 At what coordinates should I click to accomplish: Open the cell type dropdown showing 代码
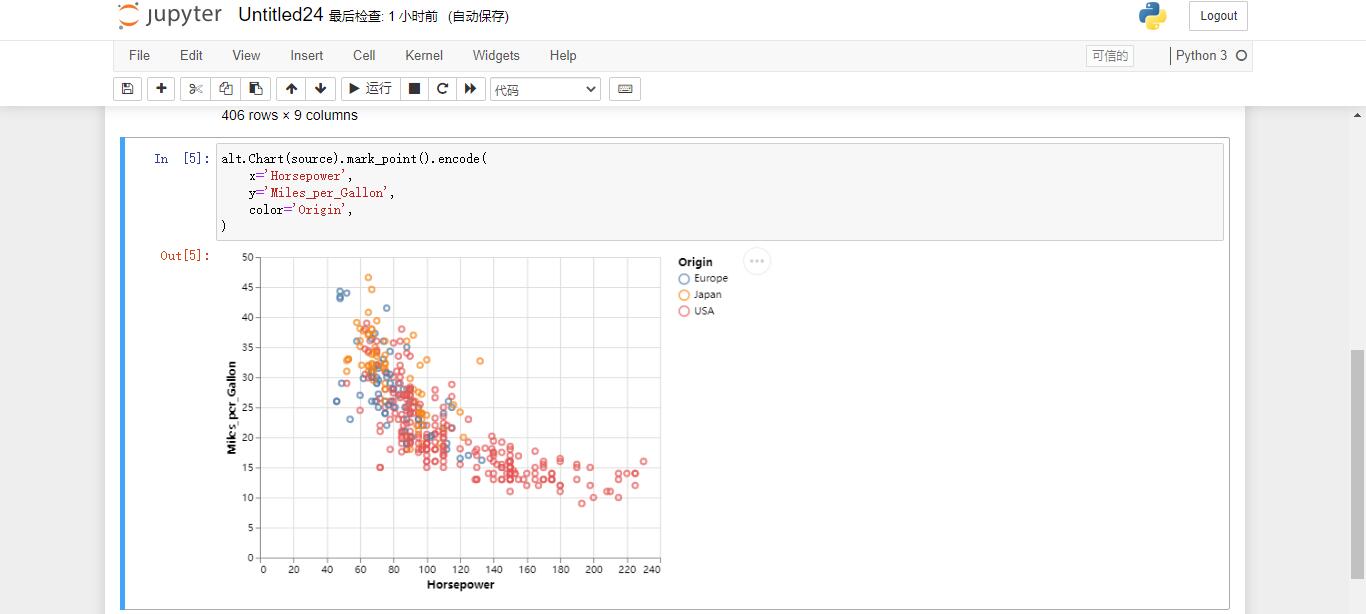(544, 89)
